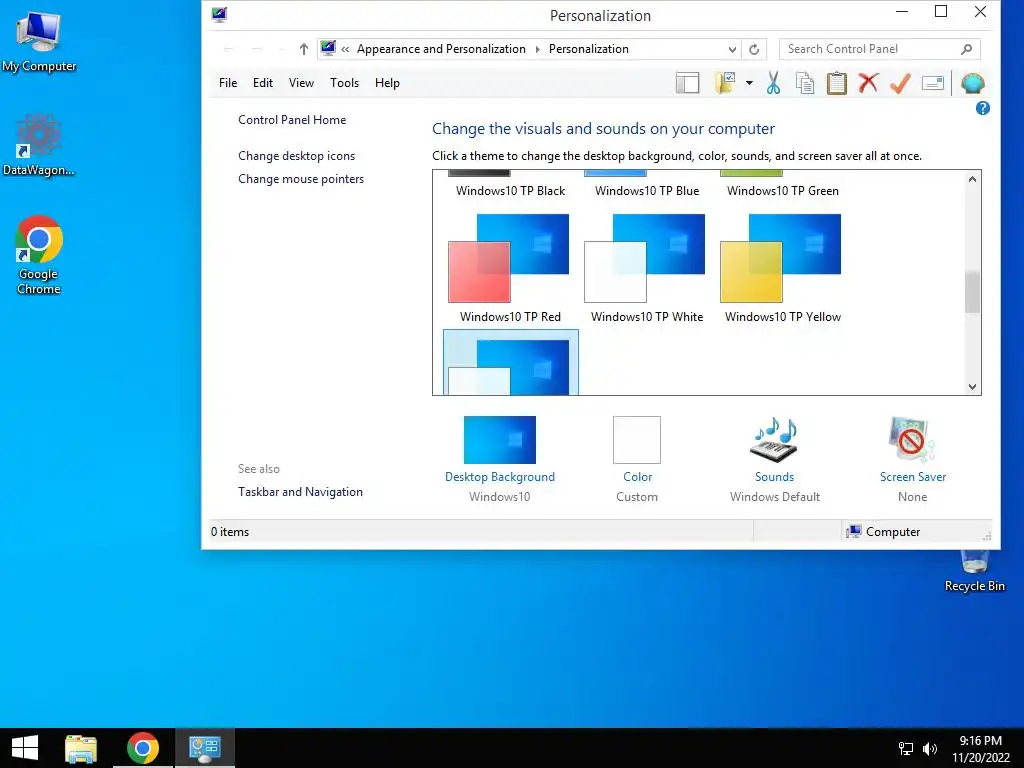
Task: Open the taskbar clock and date
Action: pos(980,748)
